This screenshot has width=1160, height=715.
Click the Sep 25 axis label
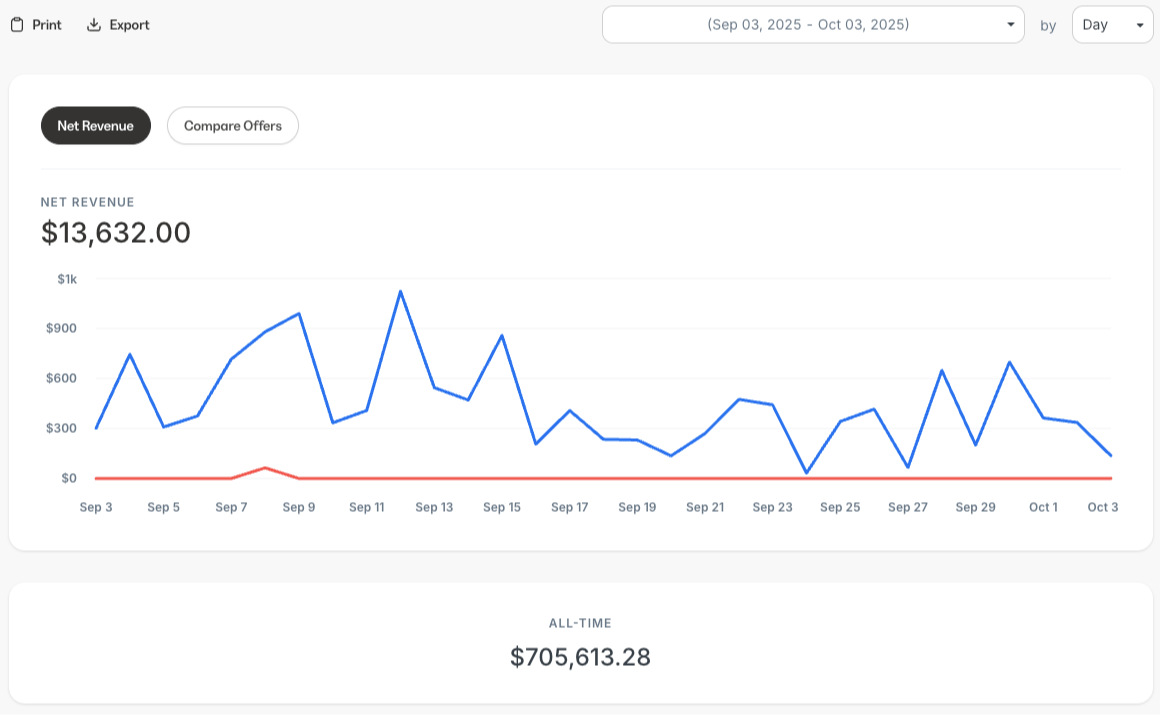840,507
